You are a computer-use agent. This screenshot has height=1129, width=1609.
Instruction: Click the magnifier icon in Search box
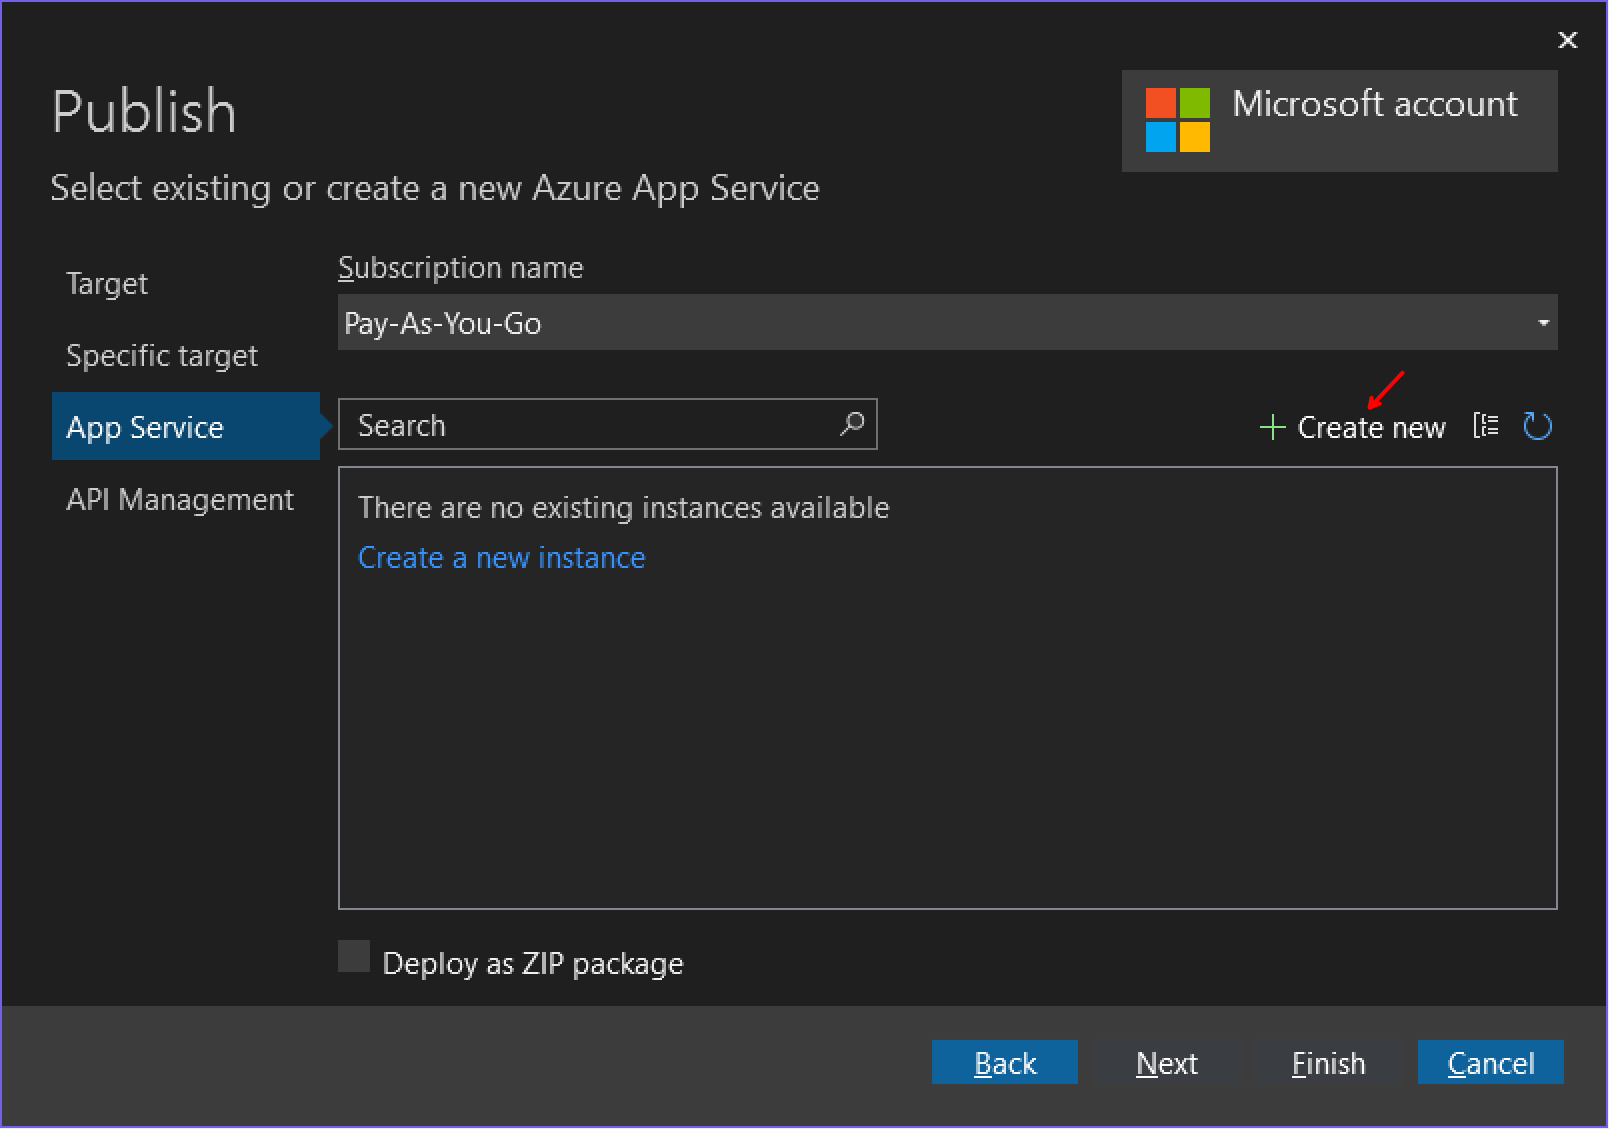click(x=852, y=424)
